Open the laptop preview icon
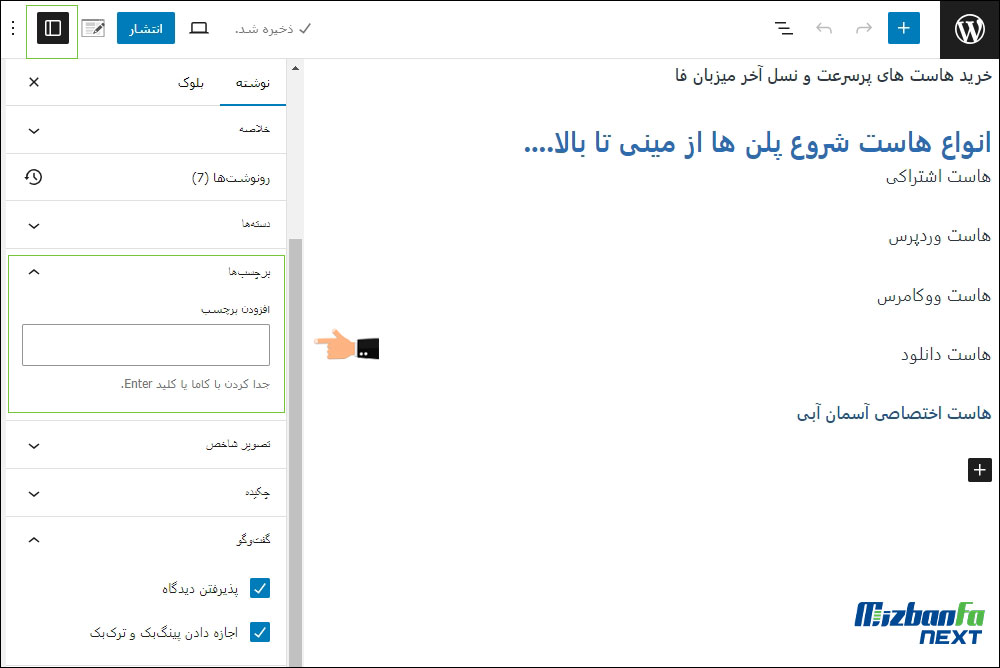 tap(199, 28)
